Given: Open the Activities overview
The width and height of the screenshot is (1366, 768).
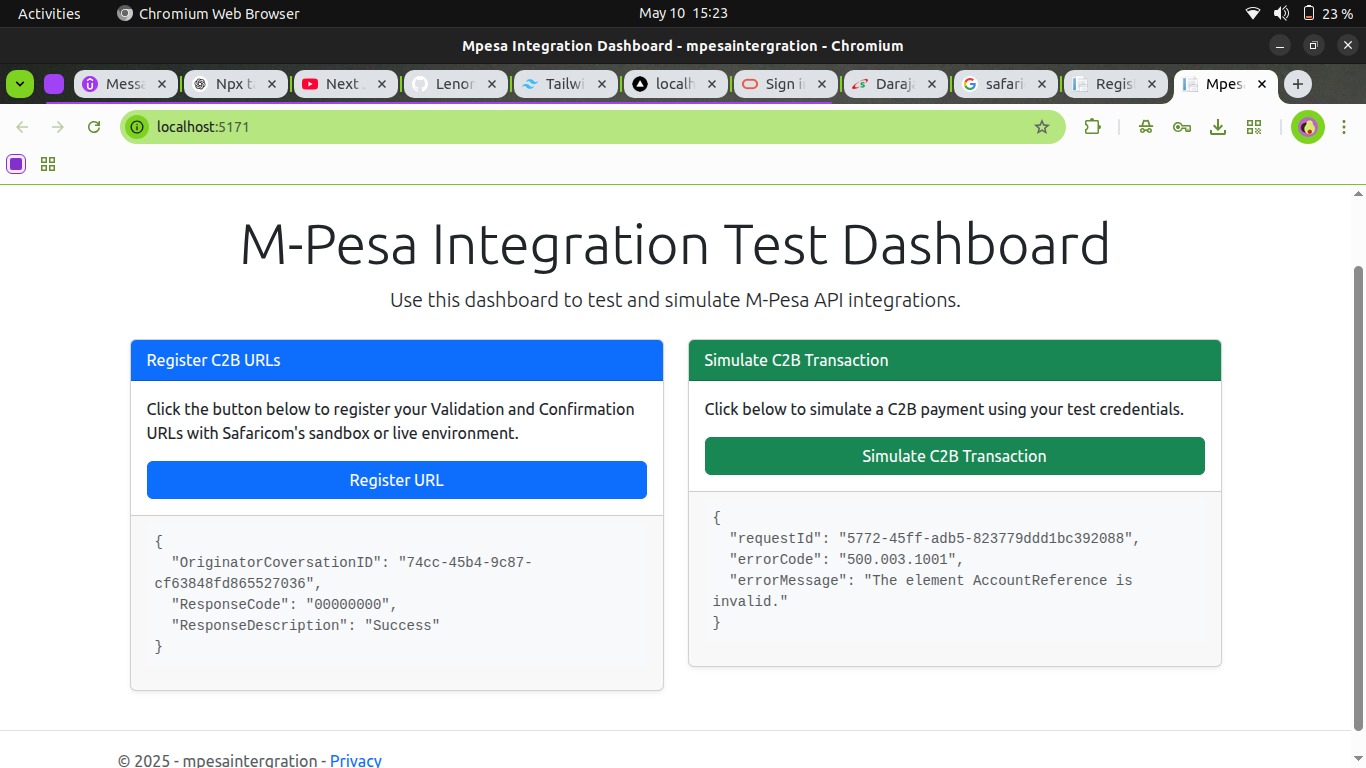Looking at the screenshot, I should [x=49, y=13].
